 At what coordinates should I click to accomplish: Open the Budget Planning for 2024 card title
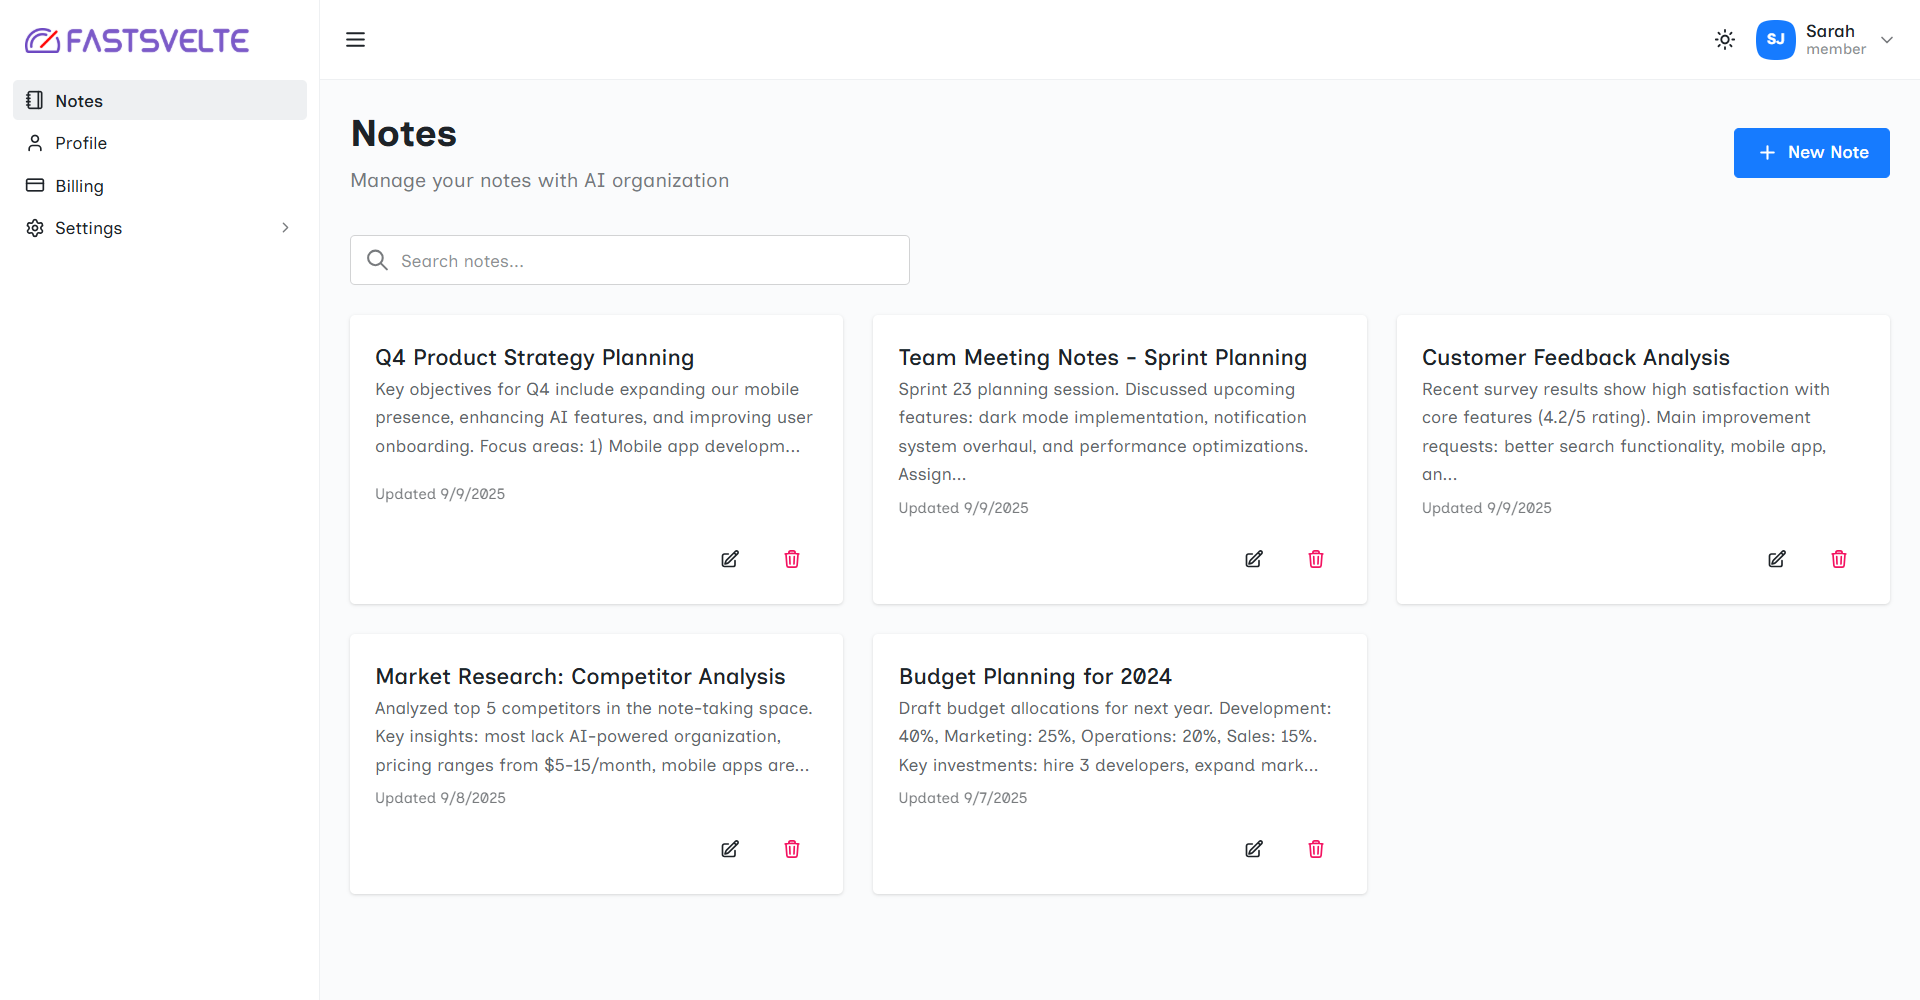pos(1035,677)
